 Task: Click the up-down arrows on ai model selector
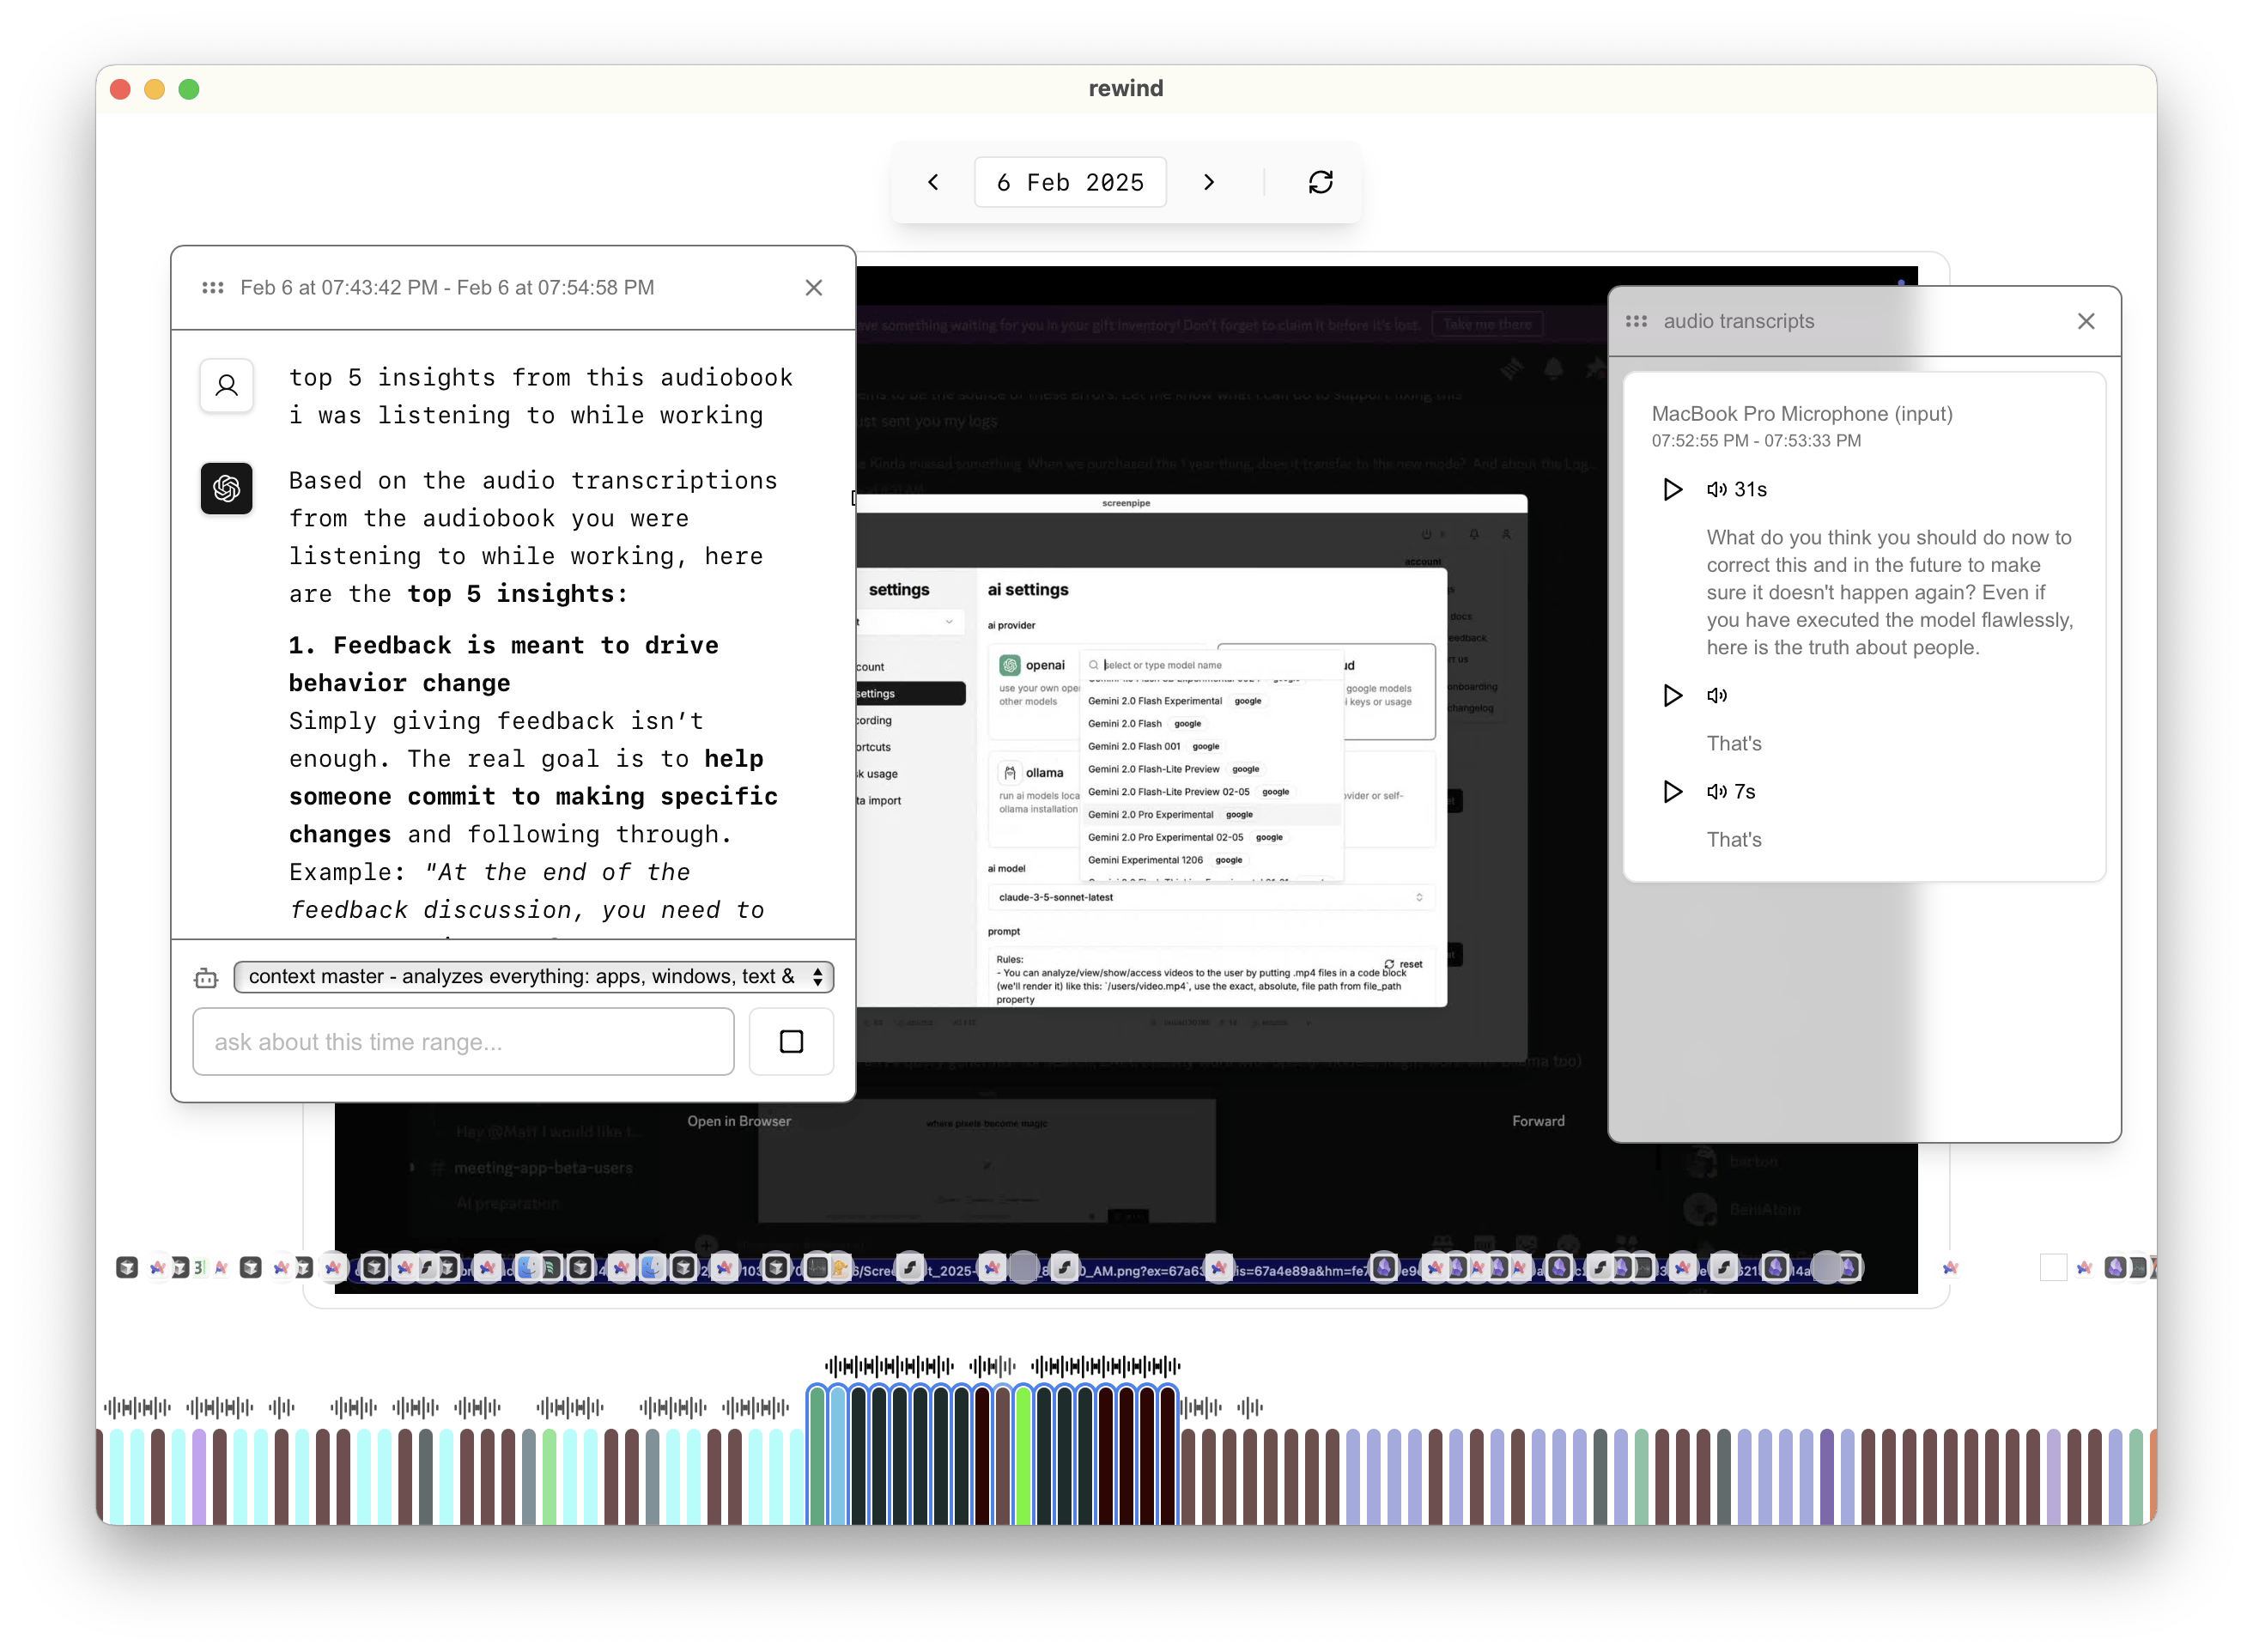[1419, 898]
